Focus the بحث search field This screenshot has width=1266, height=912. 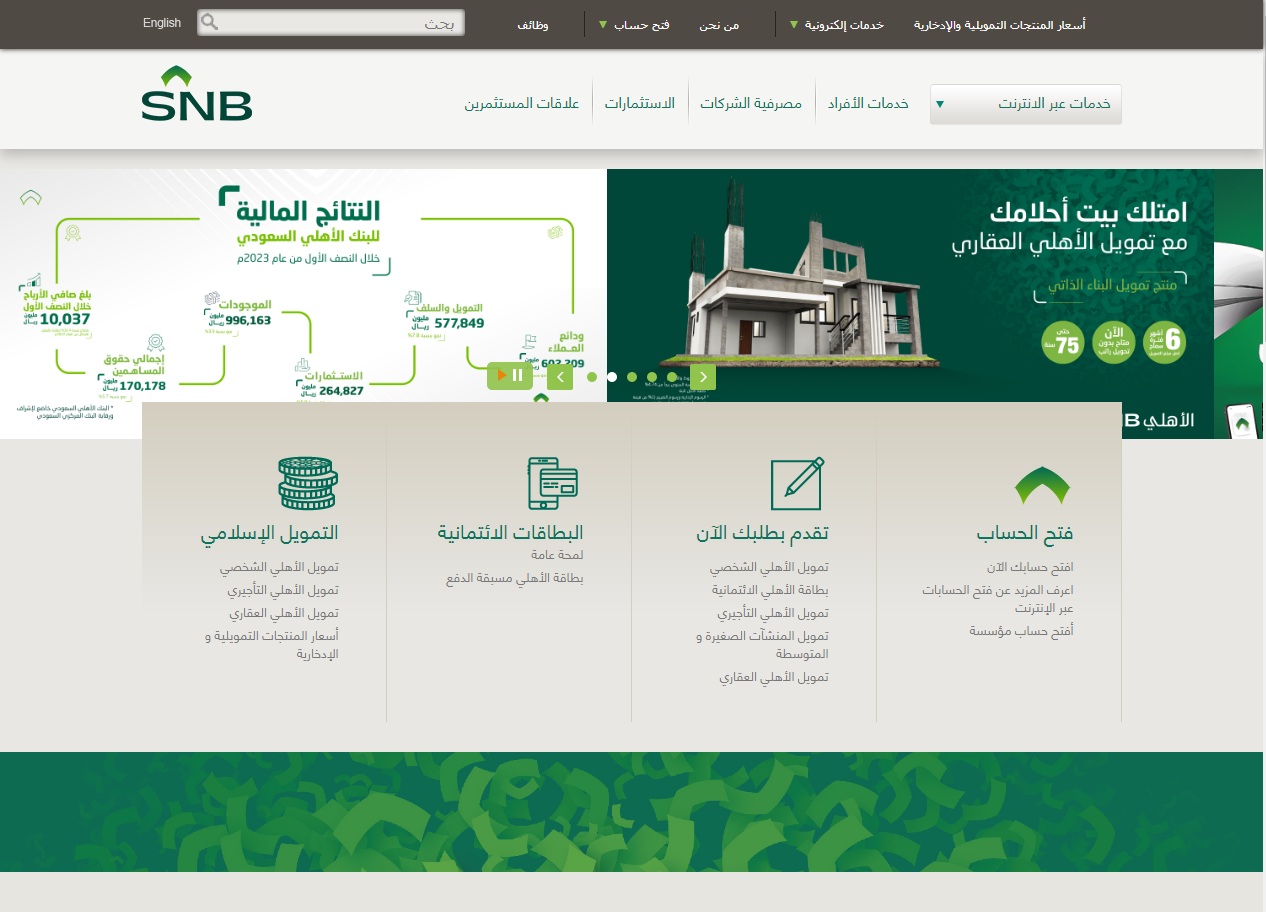(x=331, y=23)
